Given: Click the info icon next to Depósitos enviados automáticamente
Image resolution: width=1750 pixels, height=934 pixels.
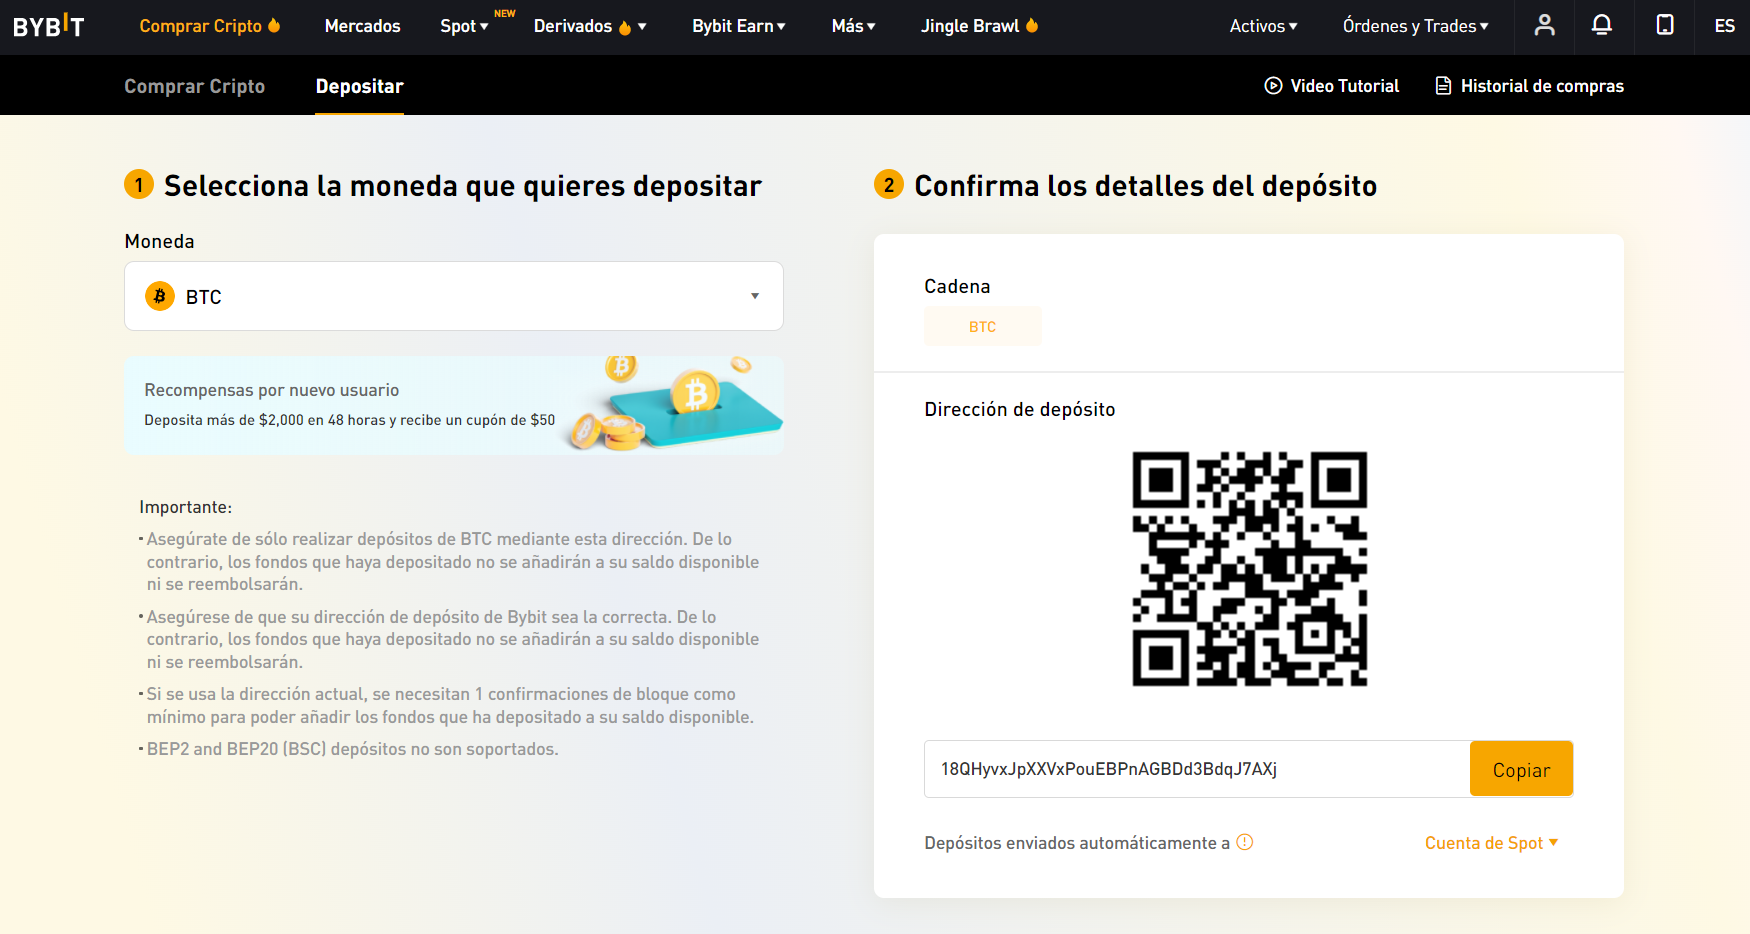Looking at the screenshot, I should [1244, 842].
